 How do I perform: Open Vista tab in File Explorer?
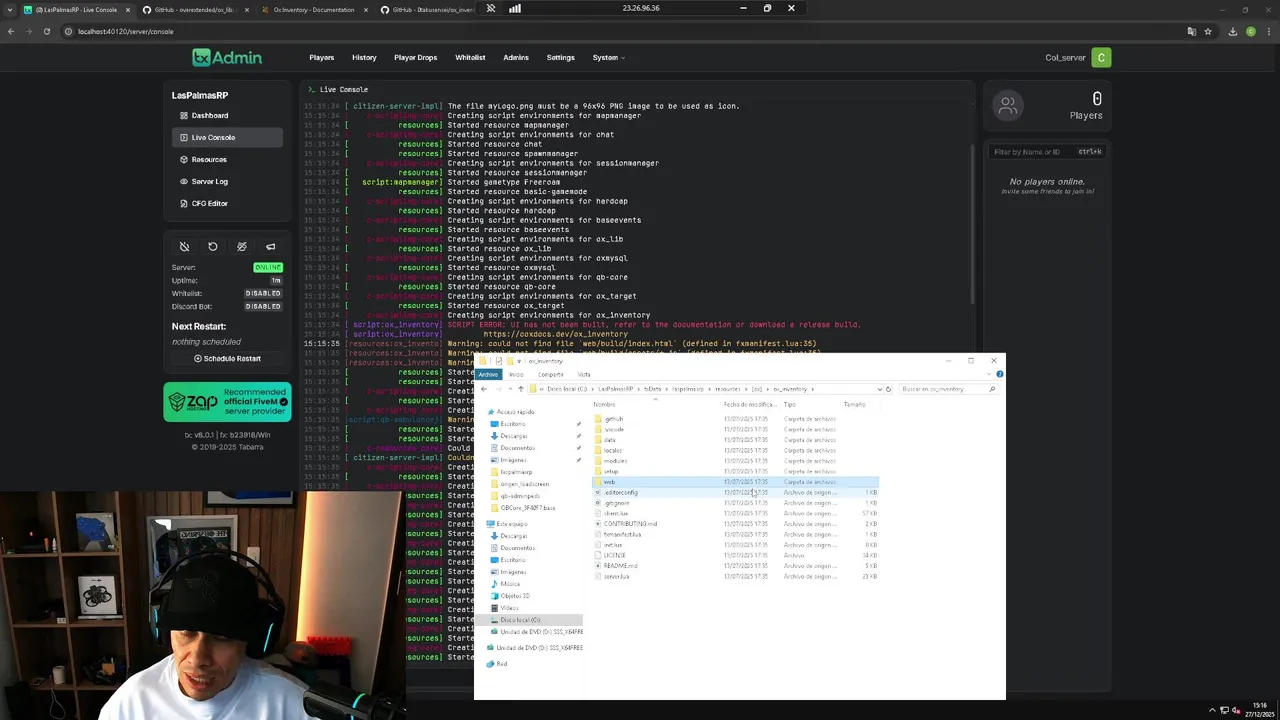click(584, 374)
